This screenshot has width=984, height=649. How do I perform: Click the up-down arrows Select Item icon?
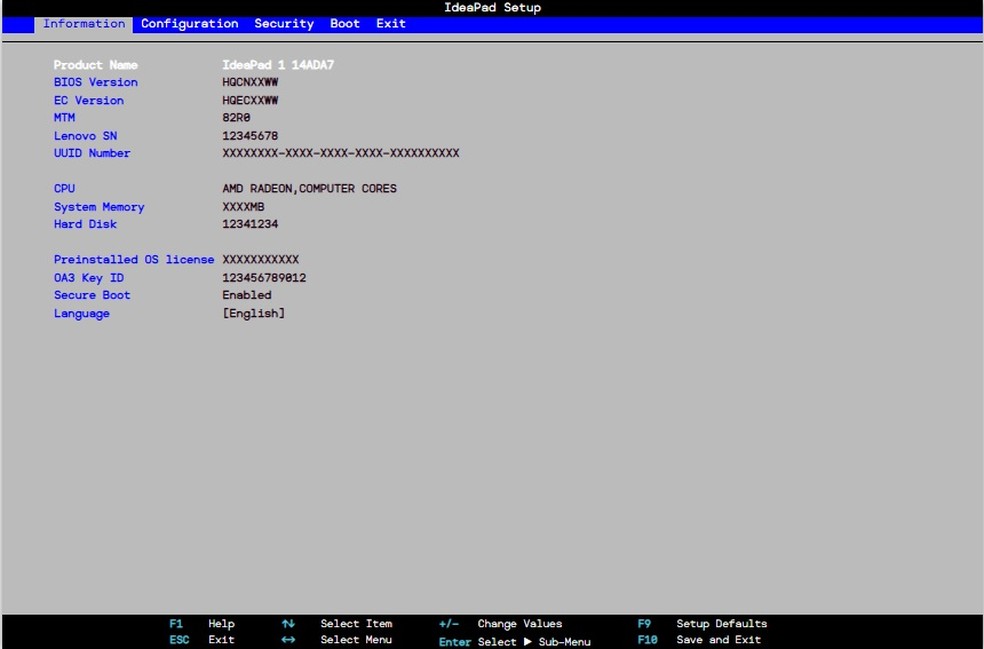(288, 624)
